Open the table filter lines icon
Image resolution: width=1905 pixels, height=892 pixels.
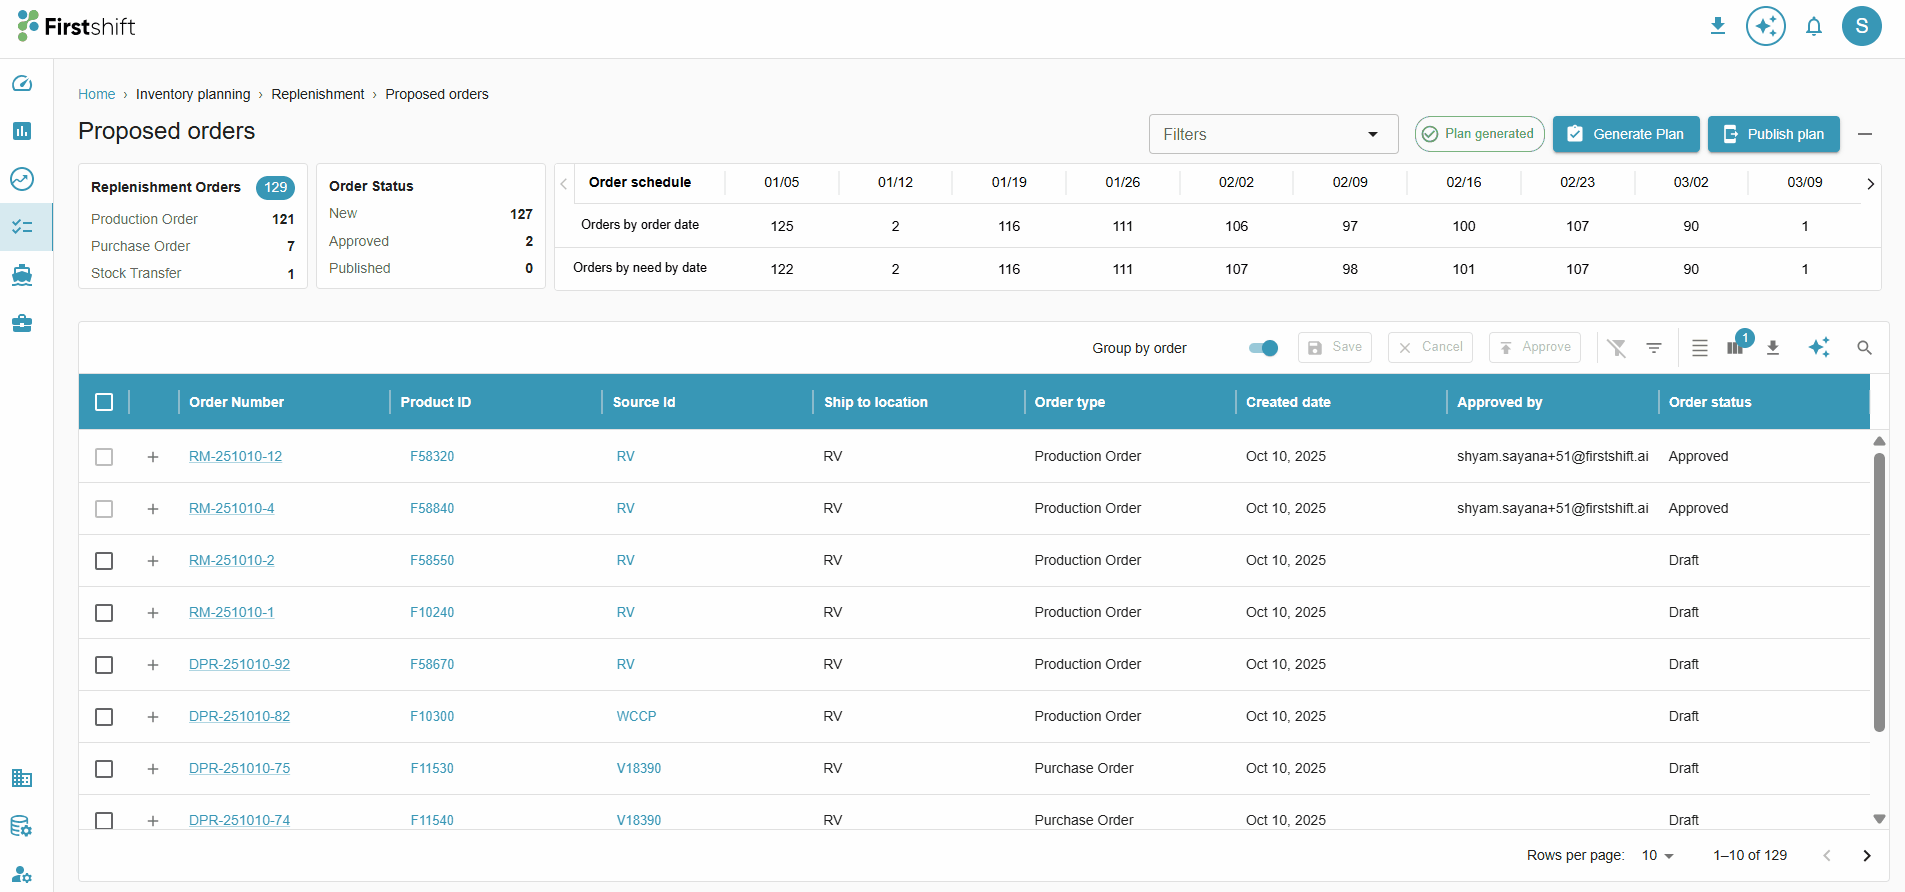coord(1654,348)
